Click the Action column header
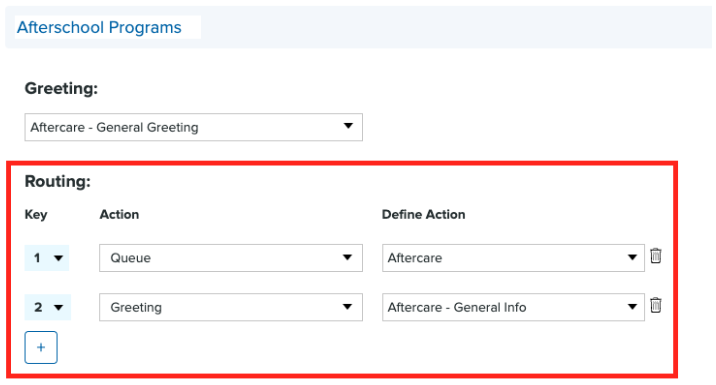Screen dimensions: 716x385 click(x=119, y=215)
